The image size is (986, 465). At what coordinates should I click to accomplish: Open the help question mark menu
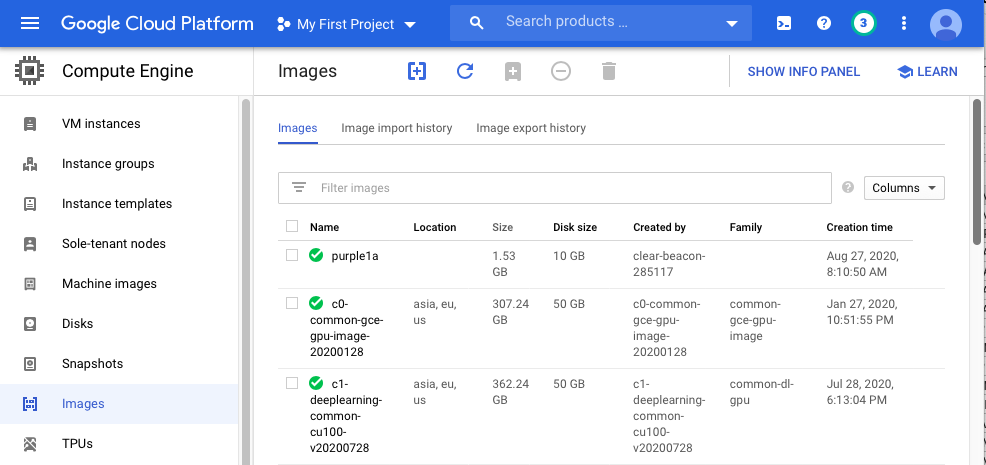tap(824, 23)
